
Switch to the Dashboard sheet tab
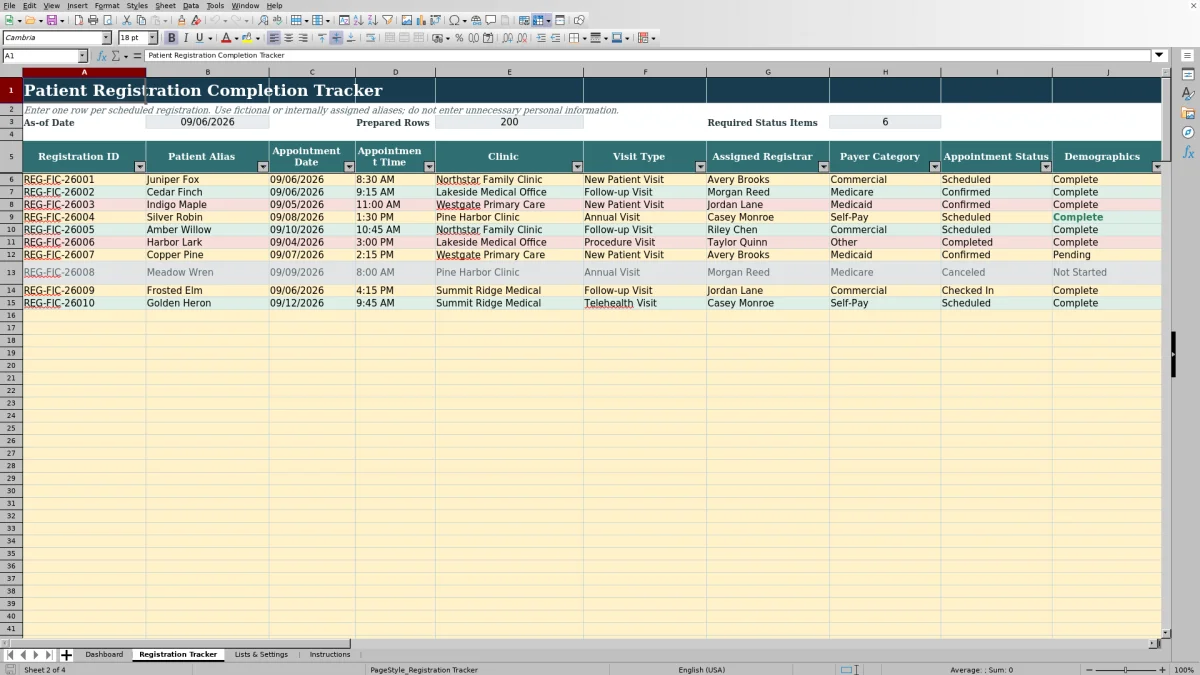coord(104,655)
